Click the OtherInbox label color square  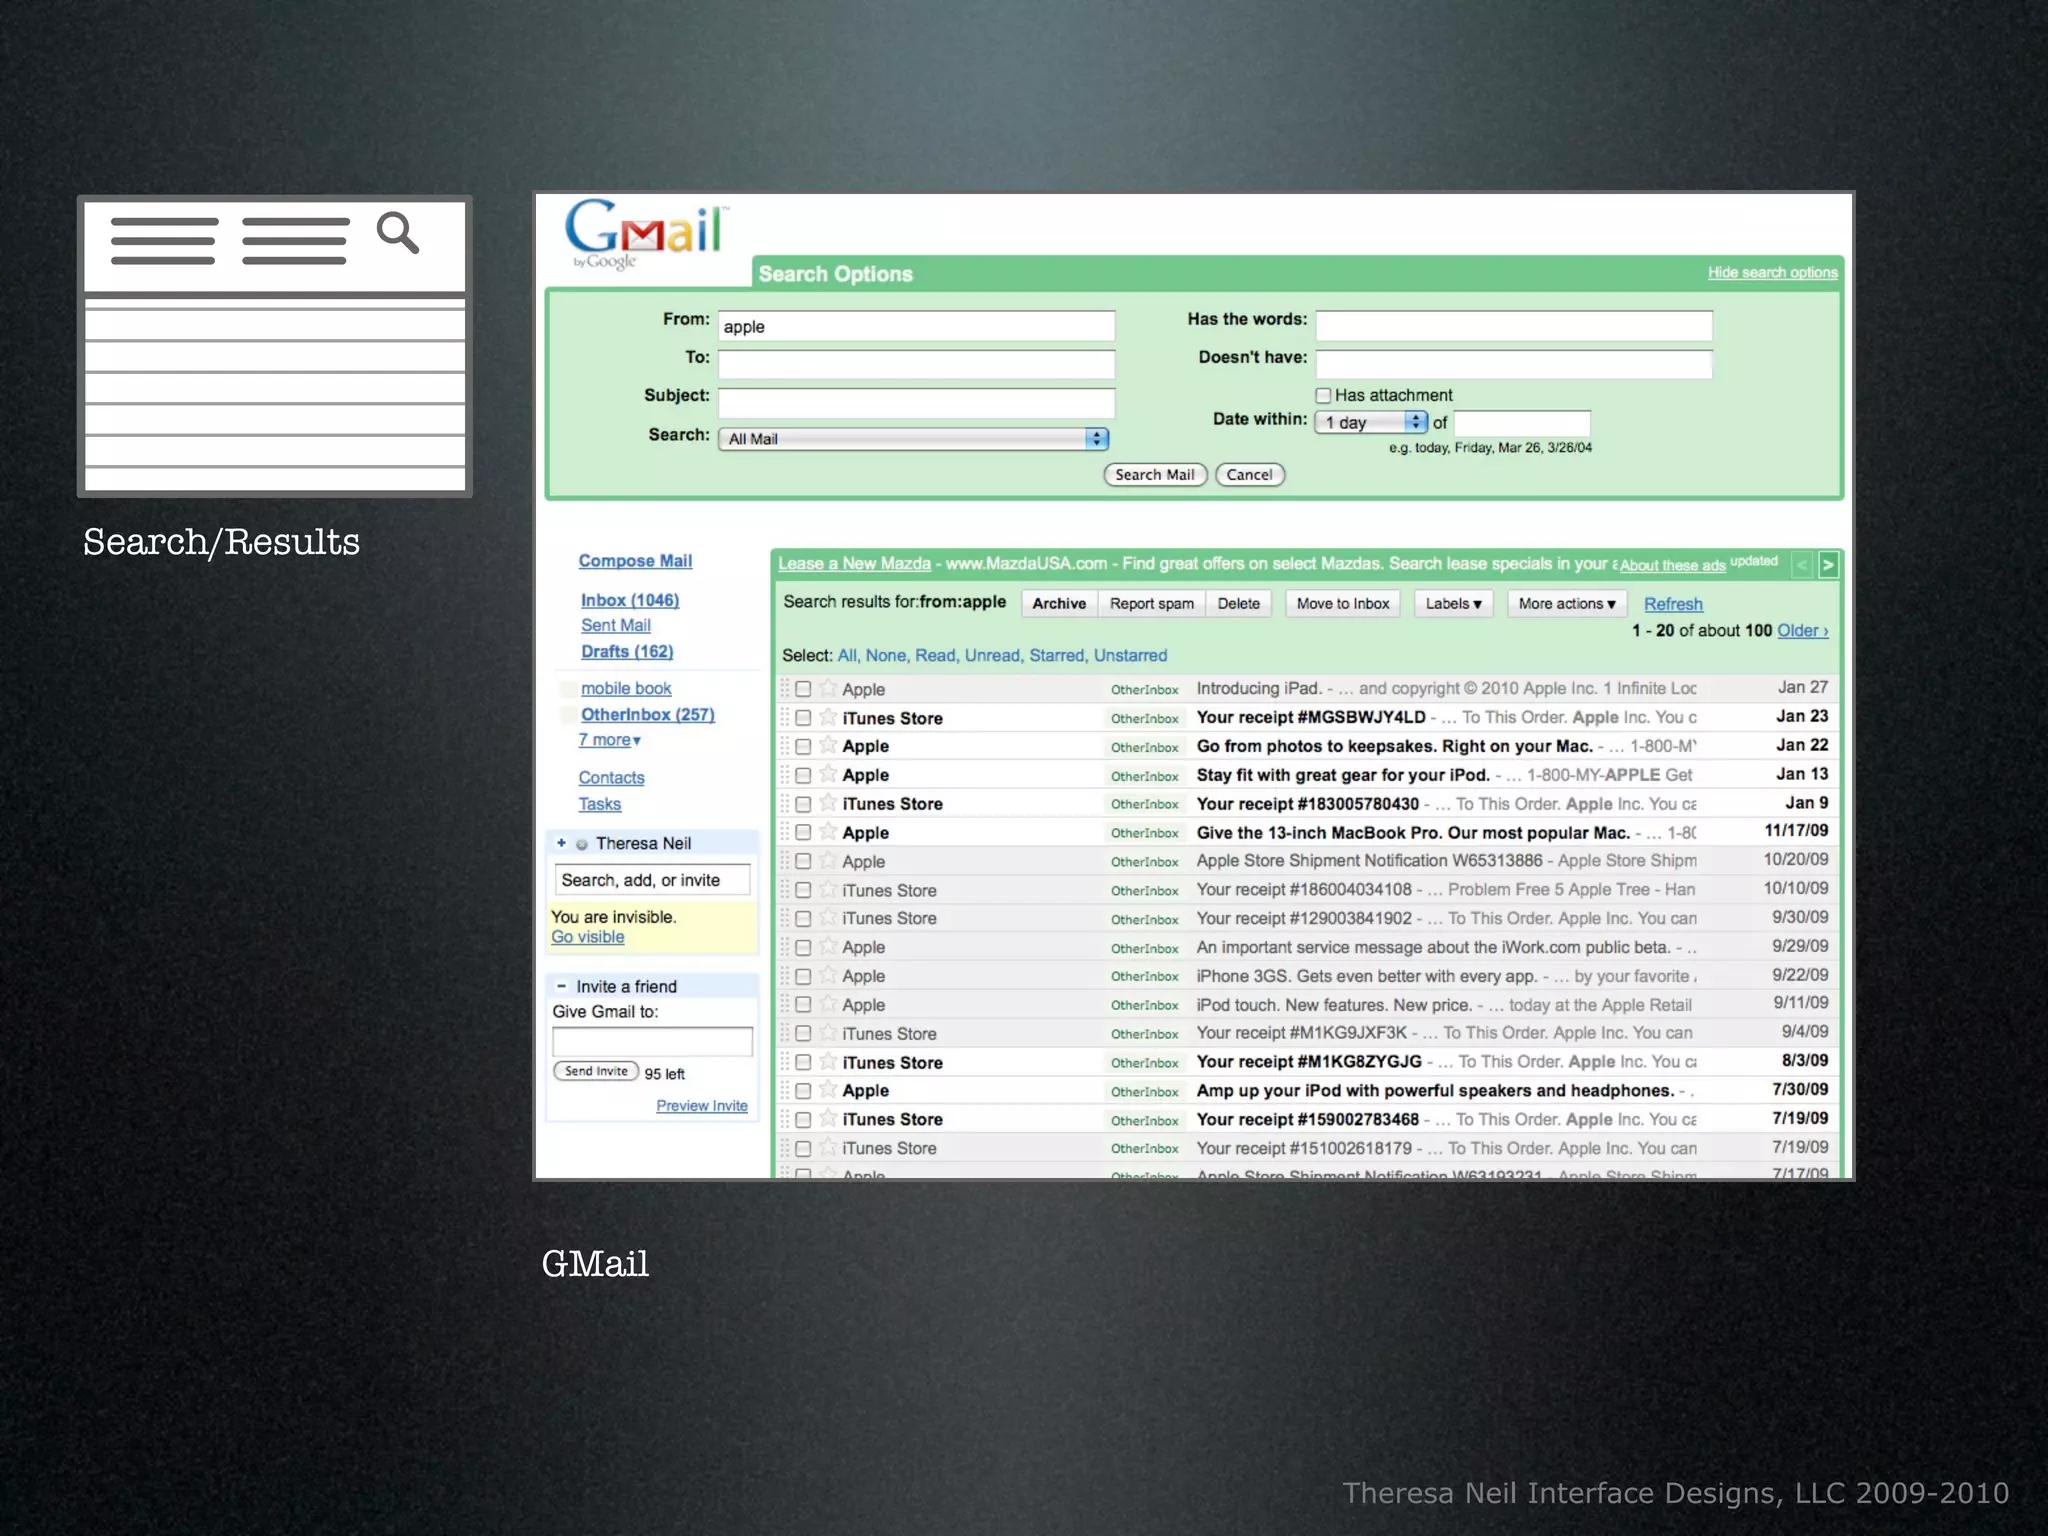click(568, 715)
